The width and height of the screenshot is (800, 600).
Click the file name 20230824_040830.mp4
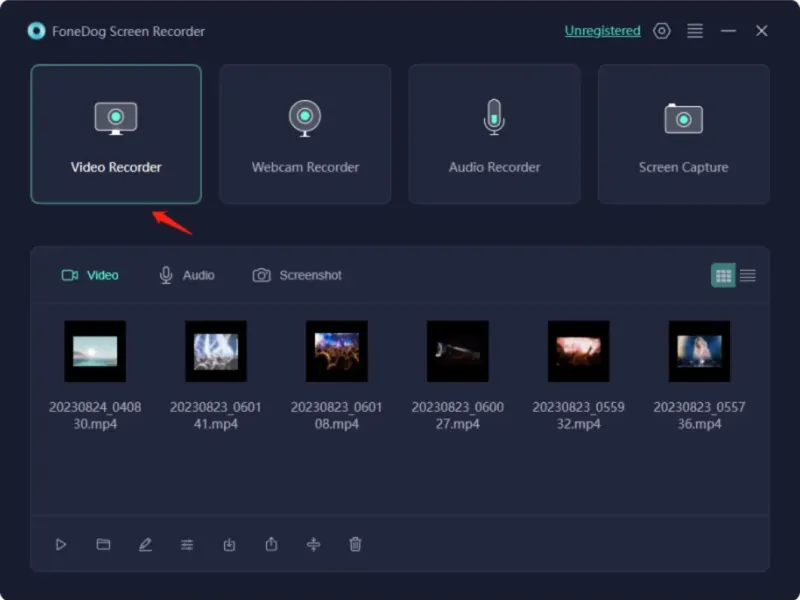pos(95,415)
